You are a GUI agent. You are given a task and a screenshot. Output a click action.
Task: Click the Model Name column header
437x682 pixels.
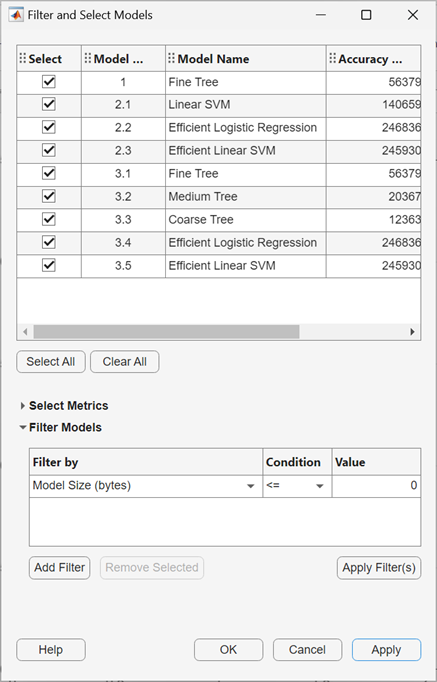tap(246, 59)
